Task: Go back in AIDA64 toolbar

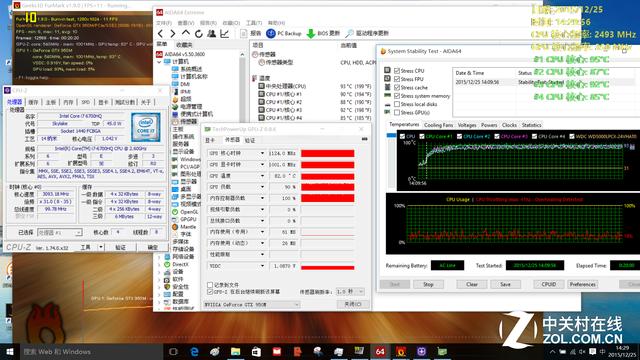Action: pos(160,33)
